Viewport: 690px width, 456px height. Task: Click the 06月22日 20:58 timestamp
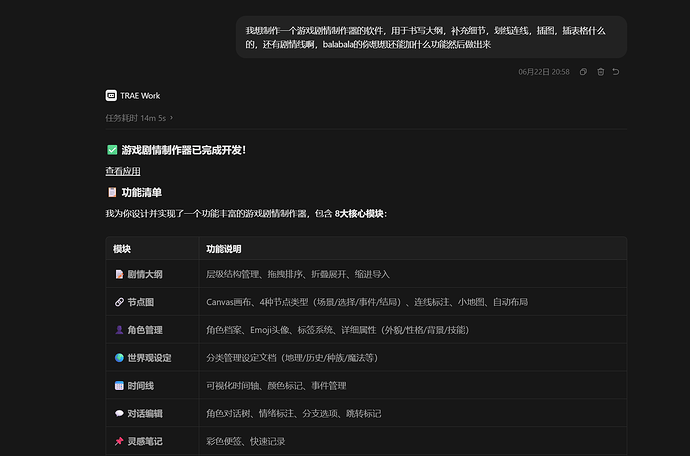(543, 72)
